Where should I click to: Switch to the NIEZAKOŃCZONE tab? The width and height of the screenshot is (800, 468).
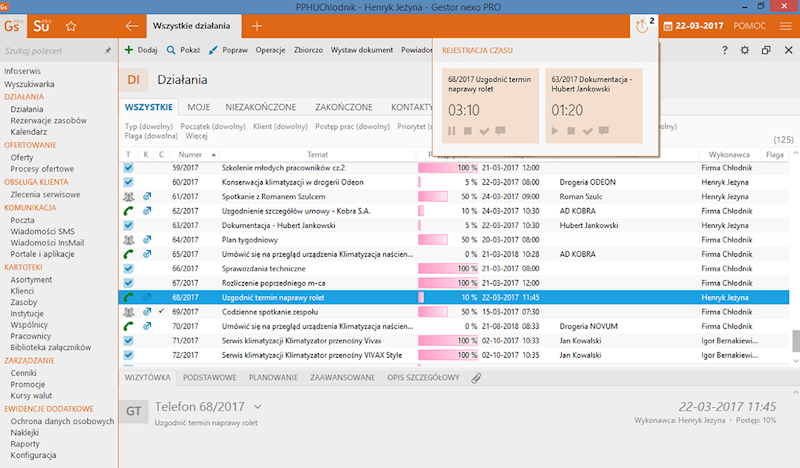pos(261,107)
